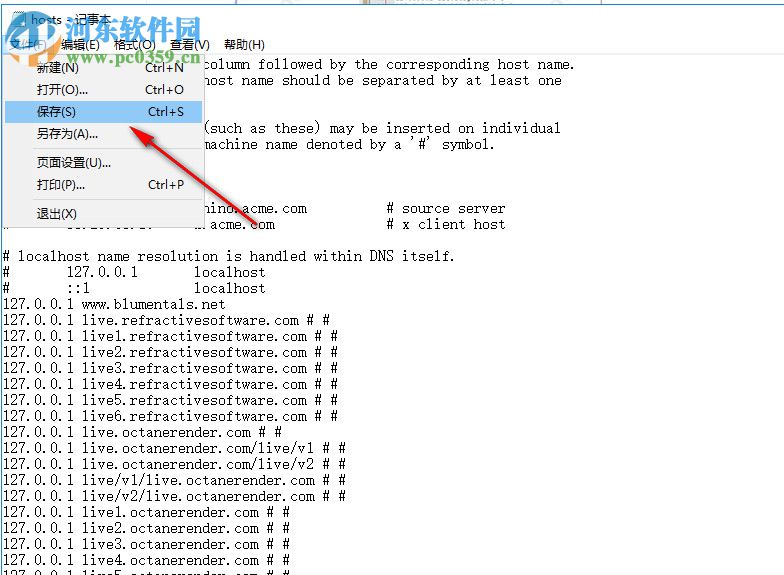
Task: Open the 帮助(H) menu
Action: coord(244,45)
